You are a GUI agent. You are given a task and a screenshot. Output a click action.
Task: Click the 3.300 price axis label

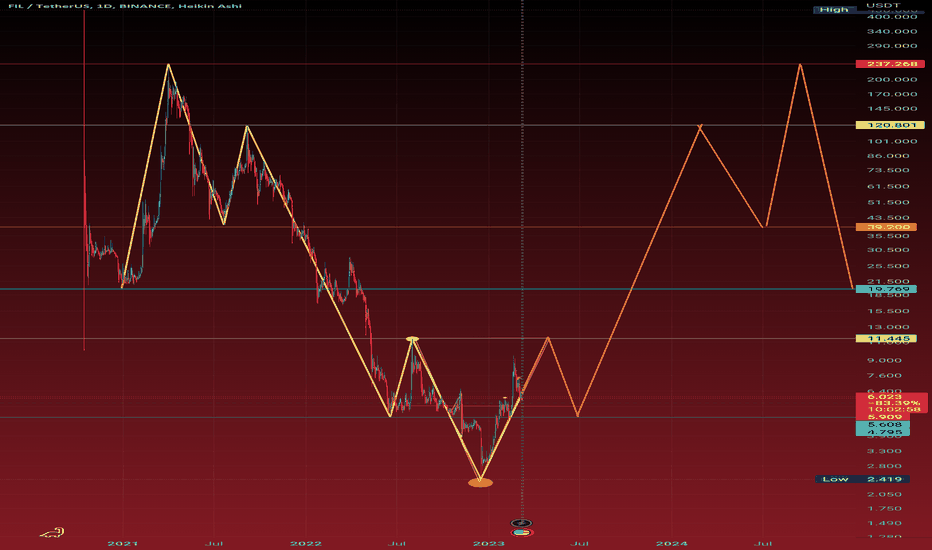(x=884, y=451)
